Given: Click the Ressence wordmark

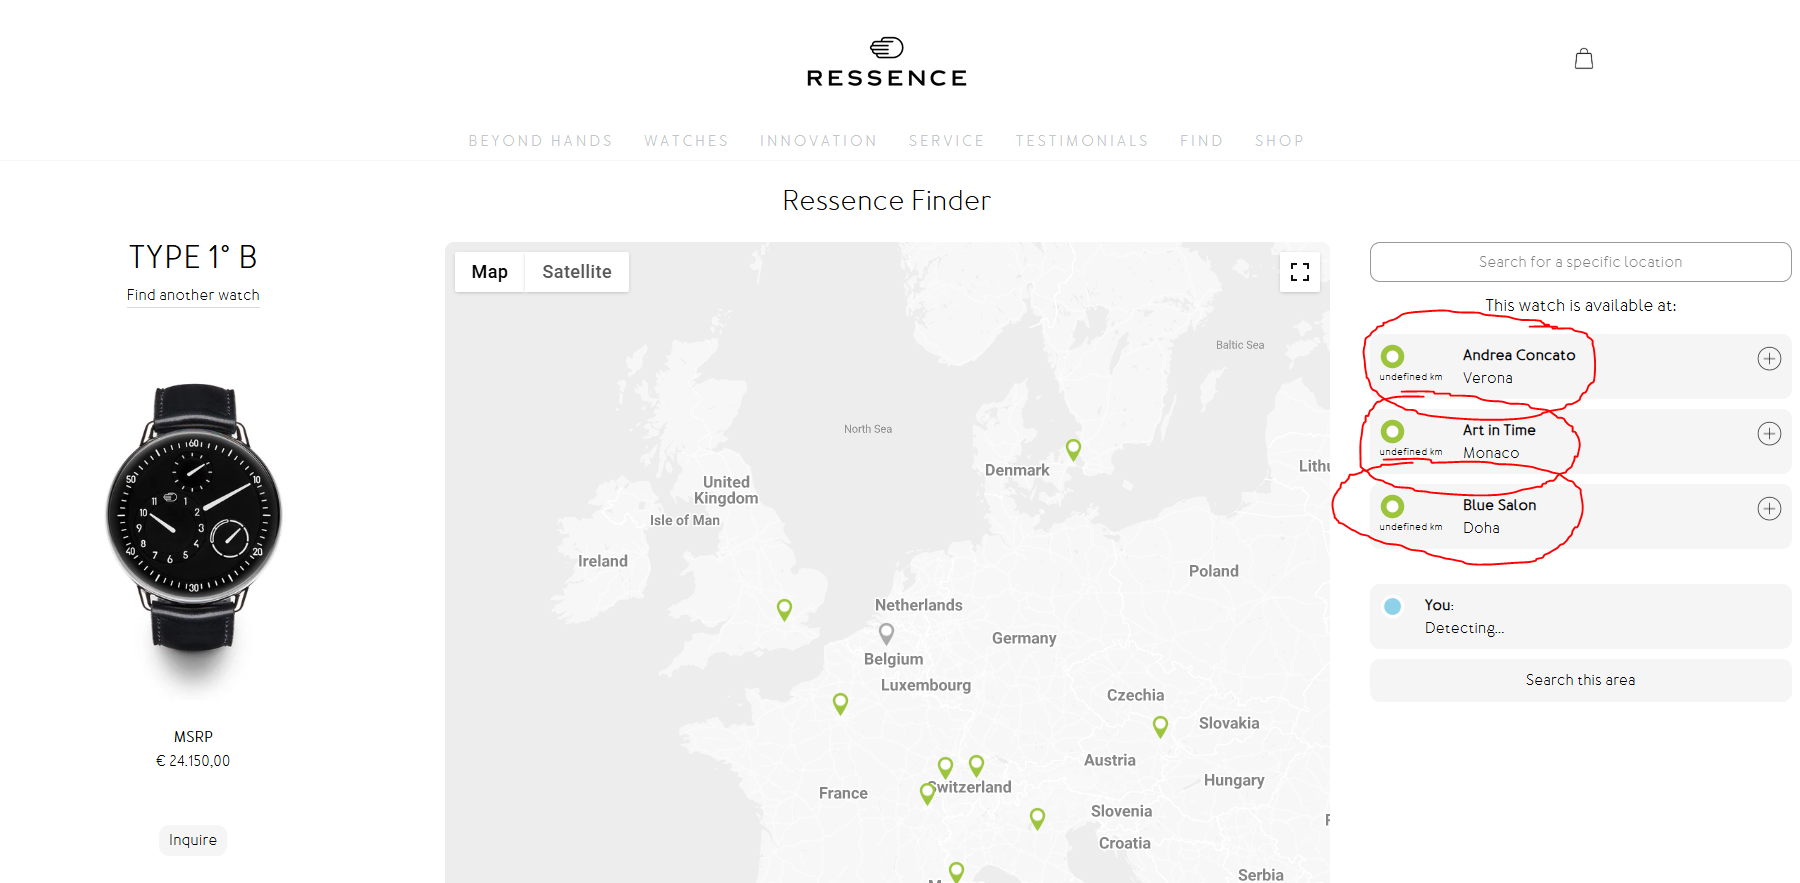Looking at the screenshot, I should pos(887,78).
